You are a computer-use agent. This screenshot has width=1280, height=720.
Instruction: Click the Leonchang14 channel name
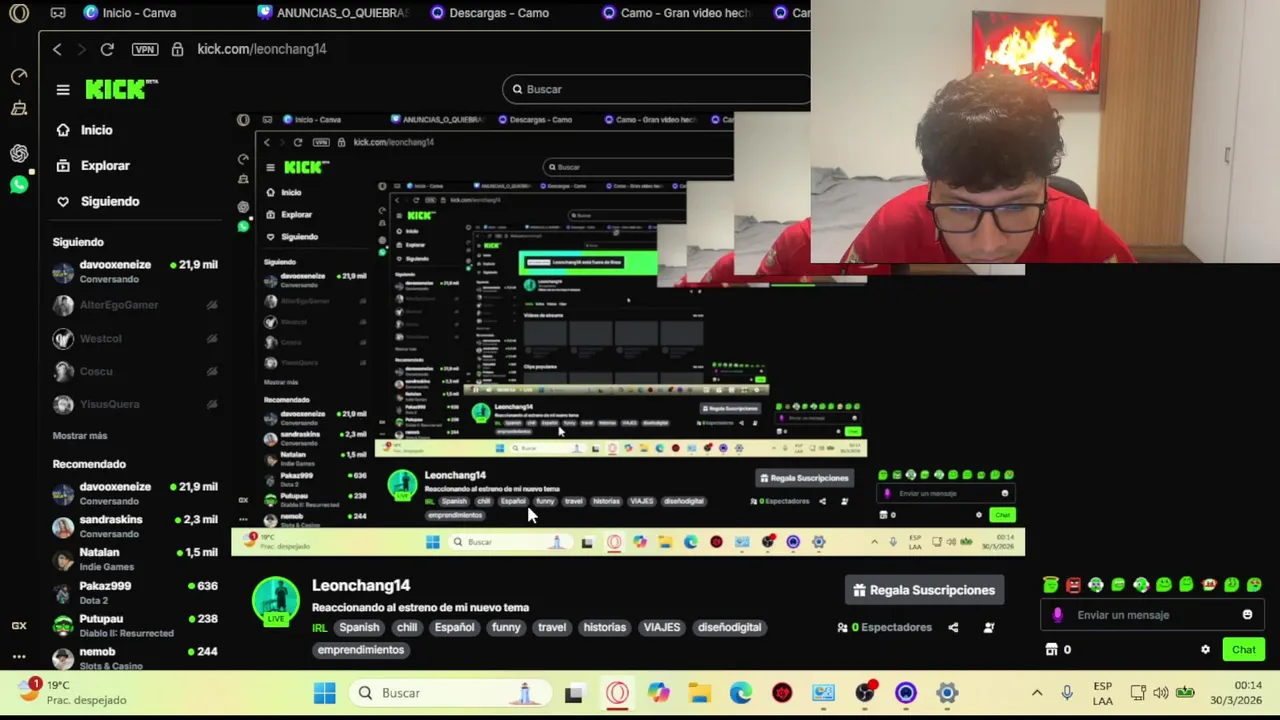coord(361,586)
